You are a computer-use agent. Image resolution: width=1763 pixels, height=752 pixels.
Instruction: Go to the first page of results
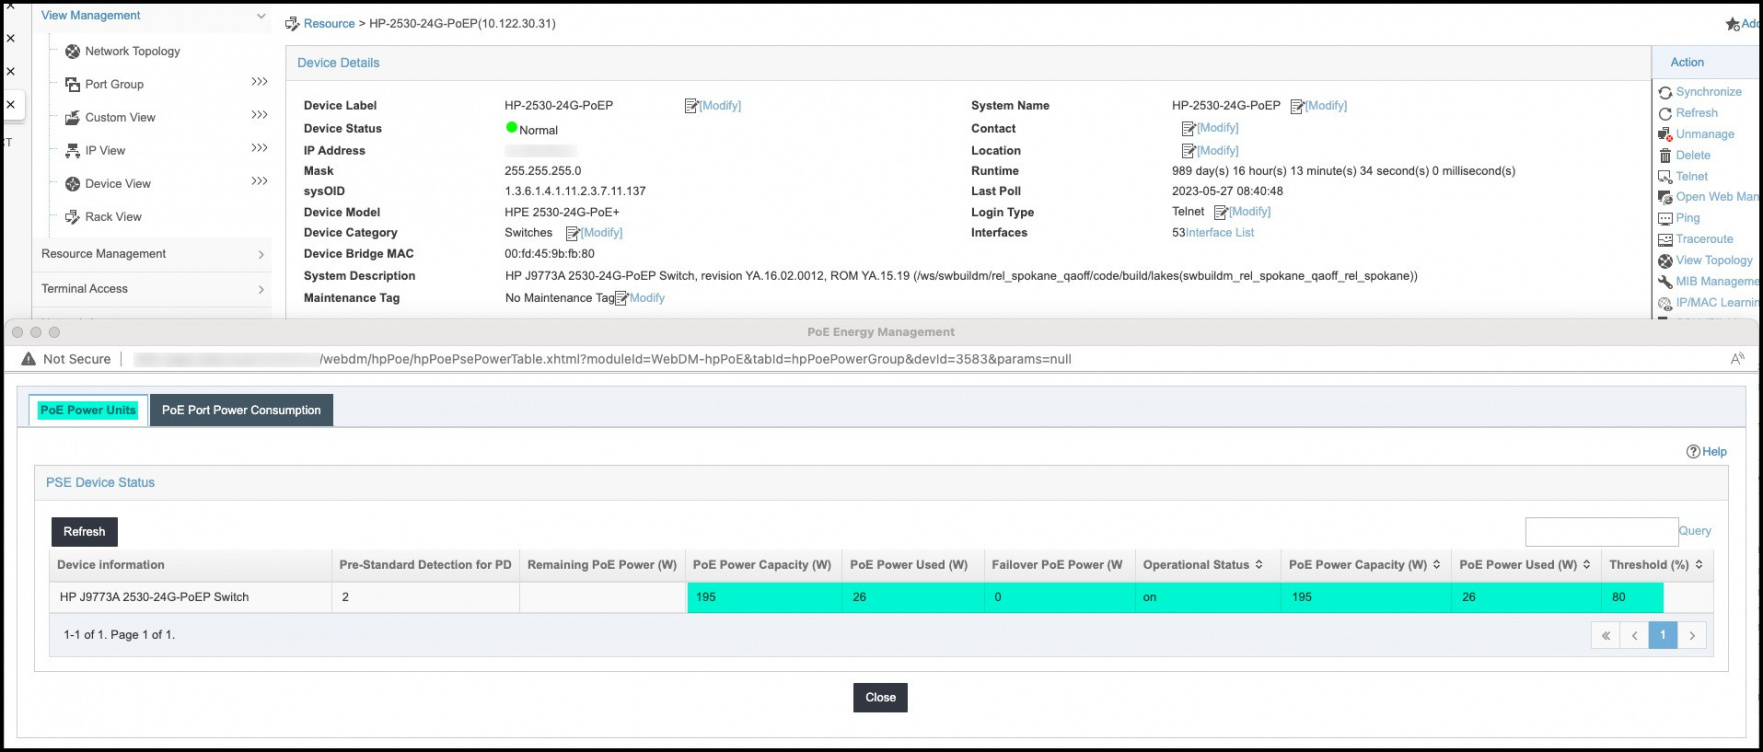point(1605,635)
